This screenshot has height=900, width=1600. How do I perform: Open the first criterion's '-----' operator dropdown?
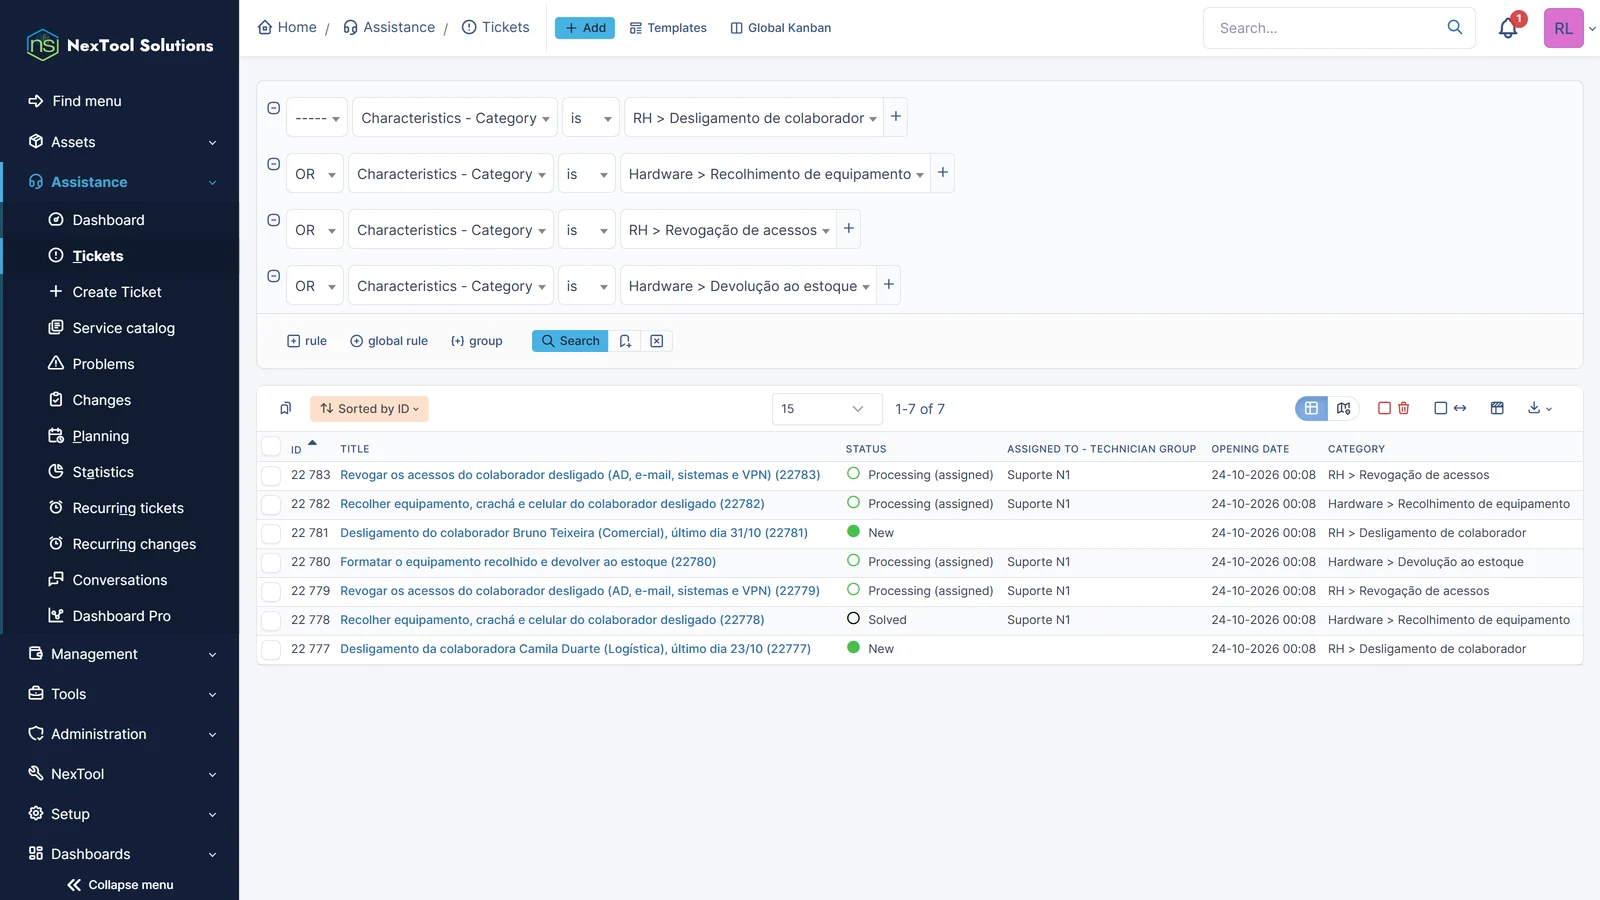tap(317, 118)
